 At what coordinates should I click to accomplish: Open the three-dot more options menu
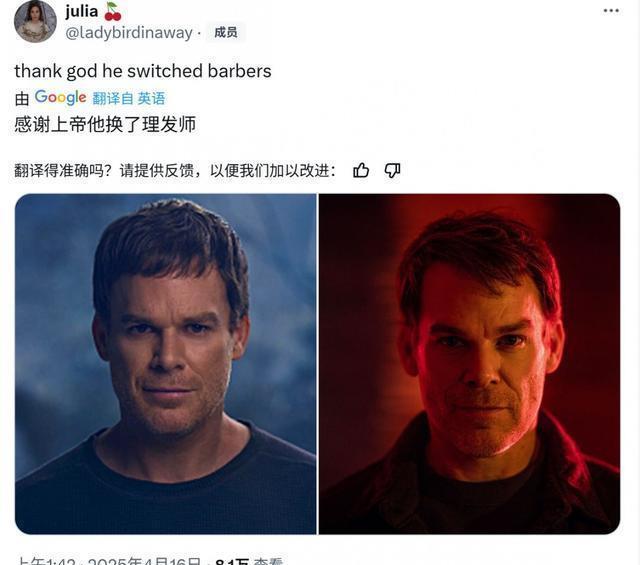click(x=611, y=11)
